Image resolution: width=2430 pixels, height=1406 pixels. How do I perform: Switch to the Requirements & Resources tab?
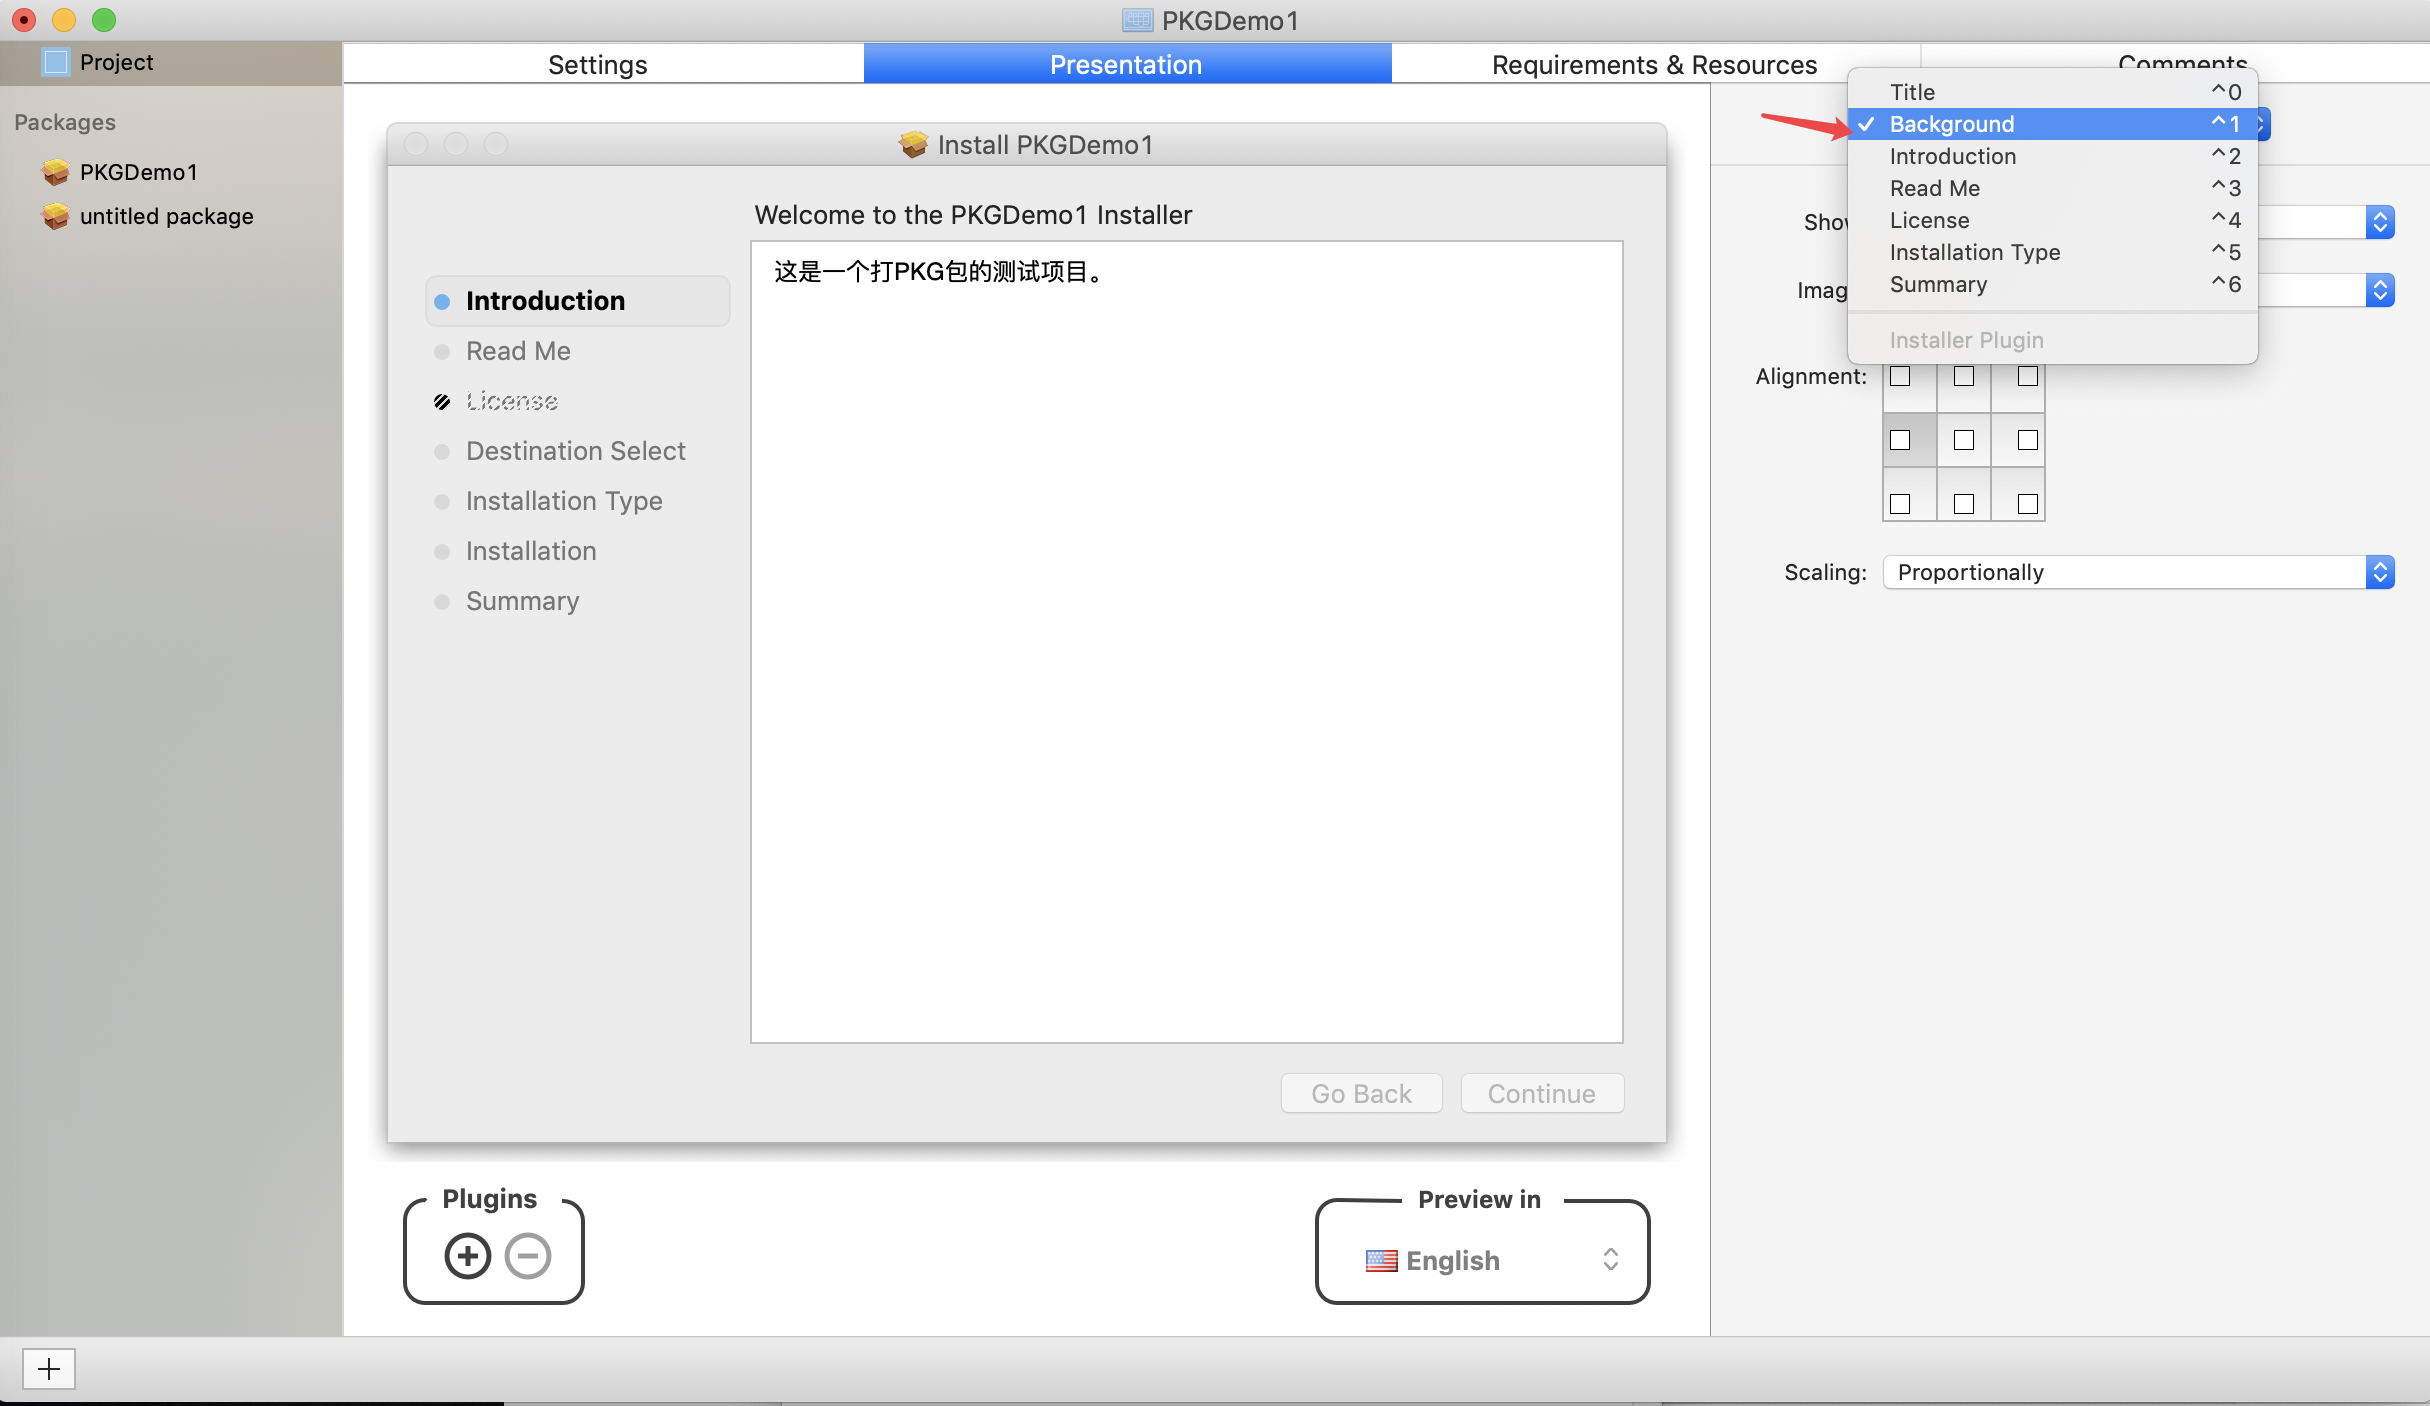[x=1653, y=64]
